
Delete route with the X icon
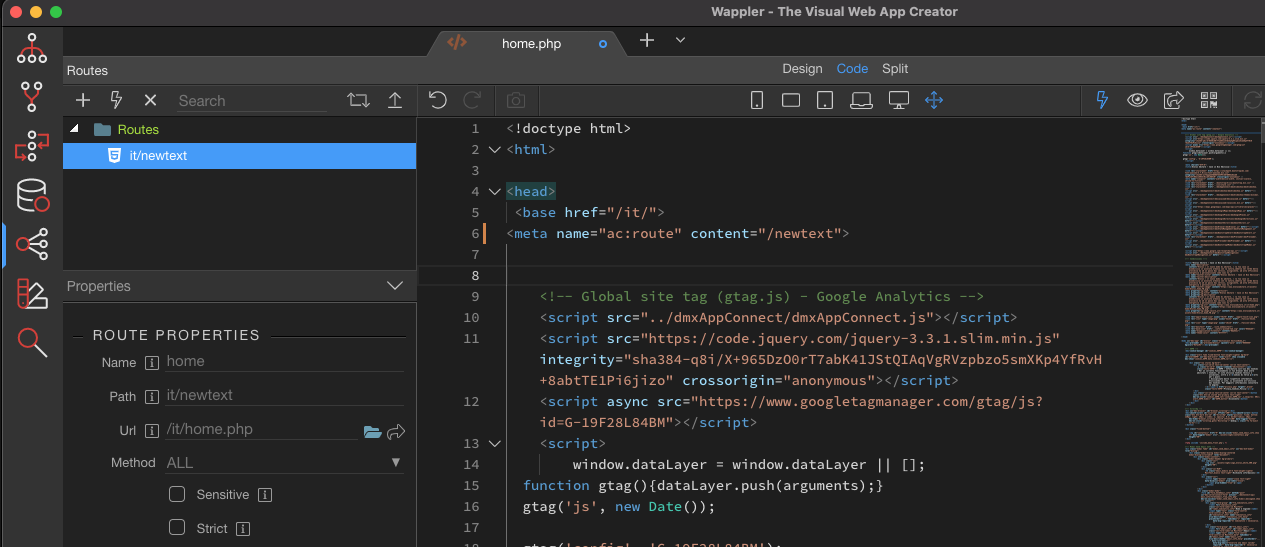[150, 100]
